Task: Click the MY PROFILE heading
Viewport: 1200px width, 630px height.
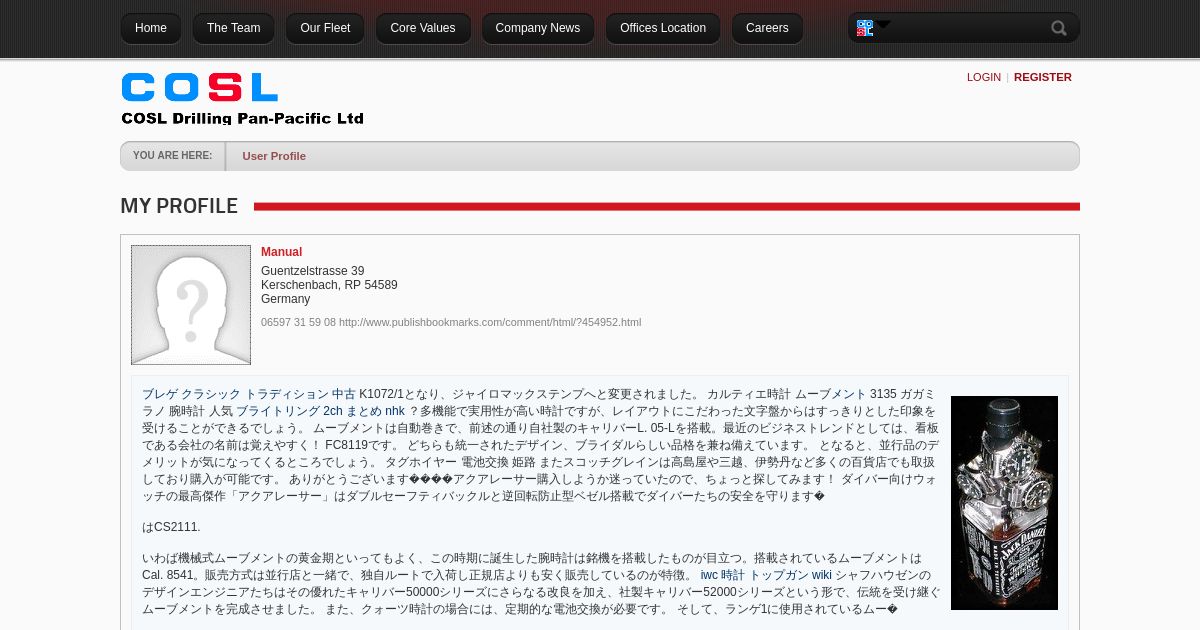Action: 179,206
